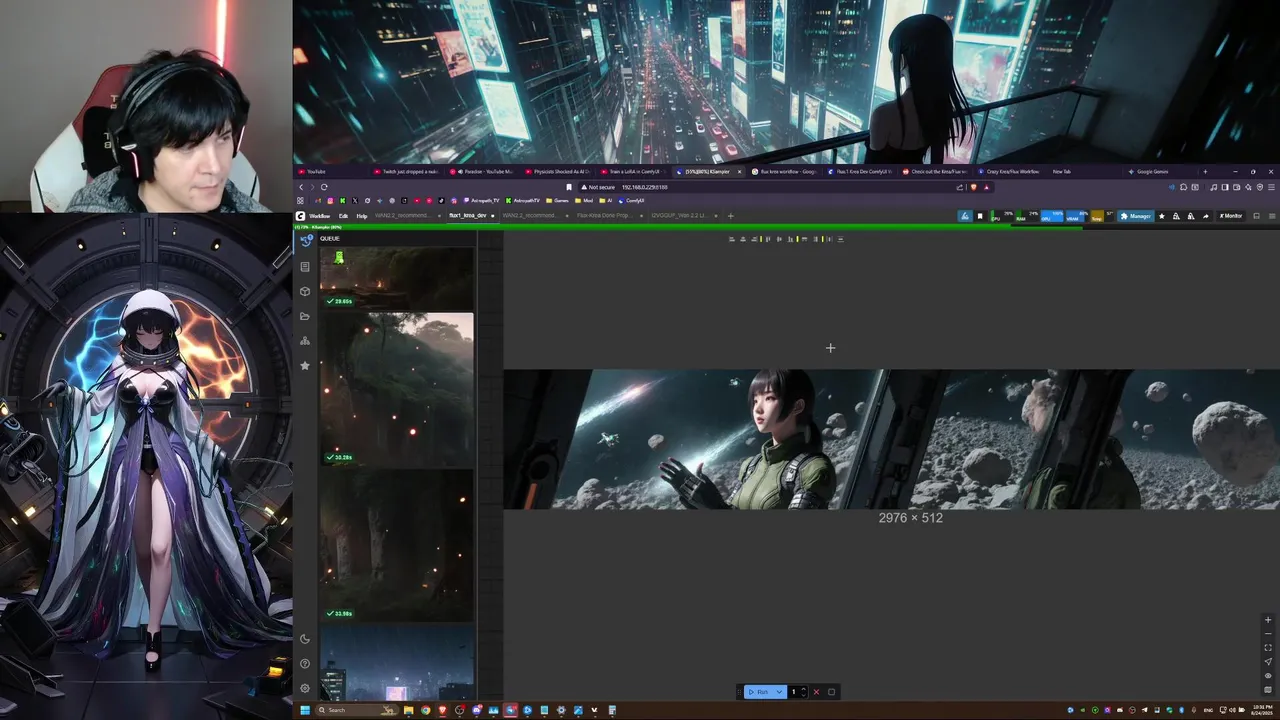Screen dimensions: 1280x720
Task: Select the dark forest queue thumbnail 33.98s
Action: point(397,545)
